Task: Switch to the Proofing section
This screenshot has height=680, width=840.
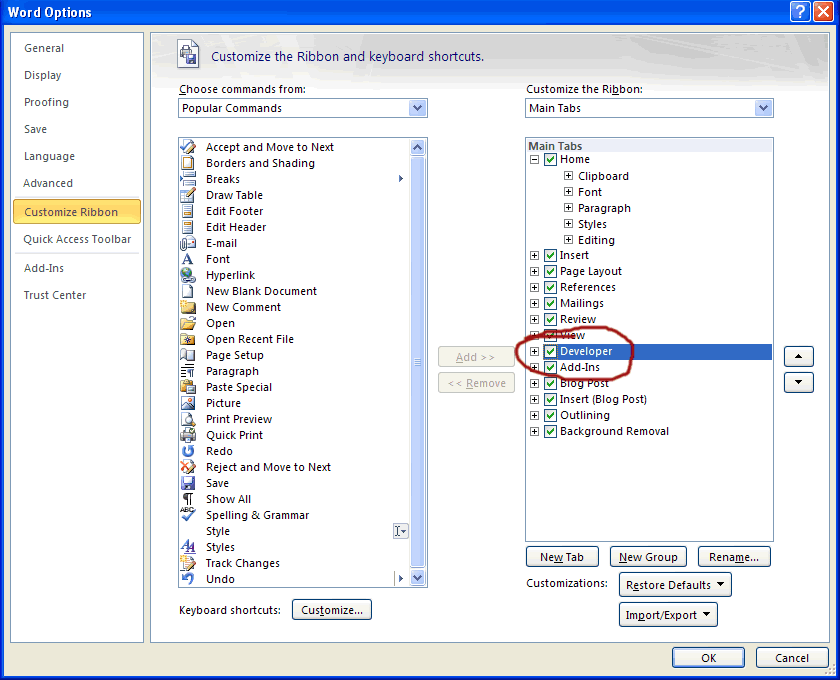Action: click(x=46, y=101)
